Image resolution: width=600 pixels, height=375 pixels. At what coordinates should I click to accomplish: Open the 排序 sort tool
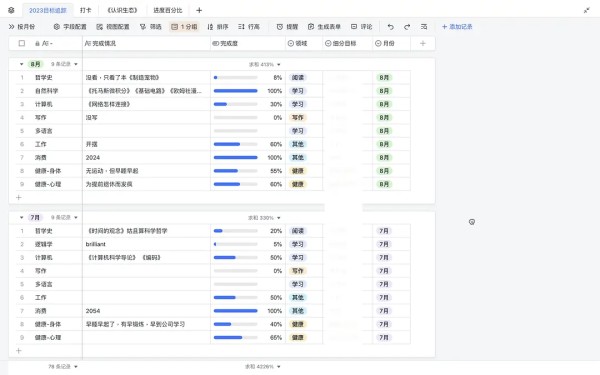(x=218, y=27)
